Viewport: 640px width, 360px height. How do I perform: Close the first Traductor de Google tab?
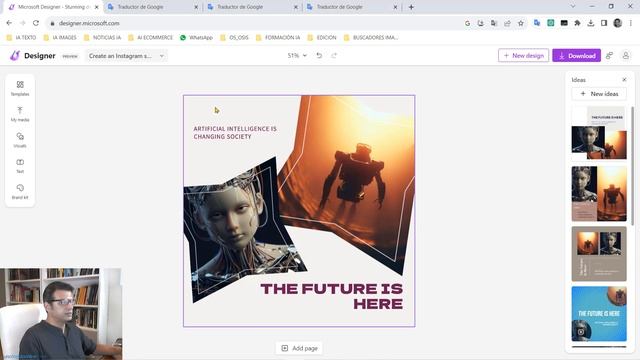tap(196, 7)
